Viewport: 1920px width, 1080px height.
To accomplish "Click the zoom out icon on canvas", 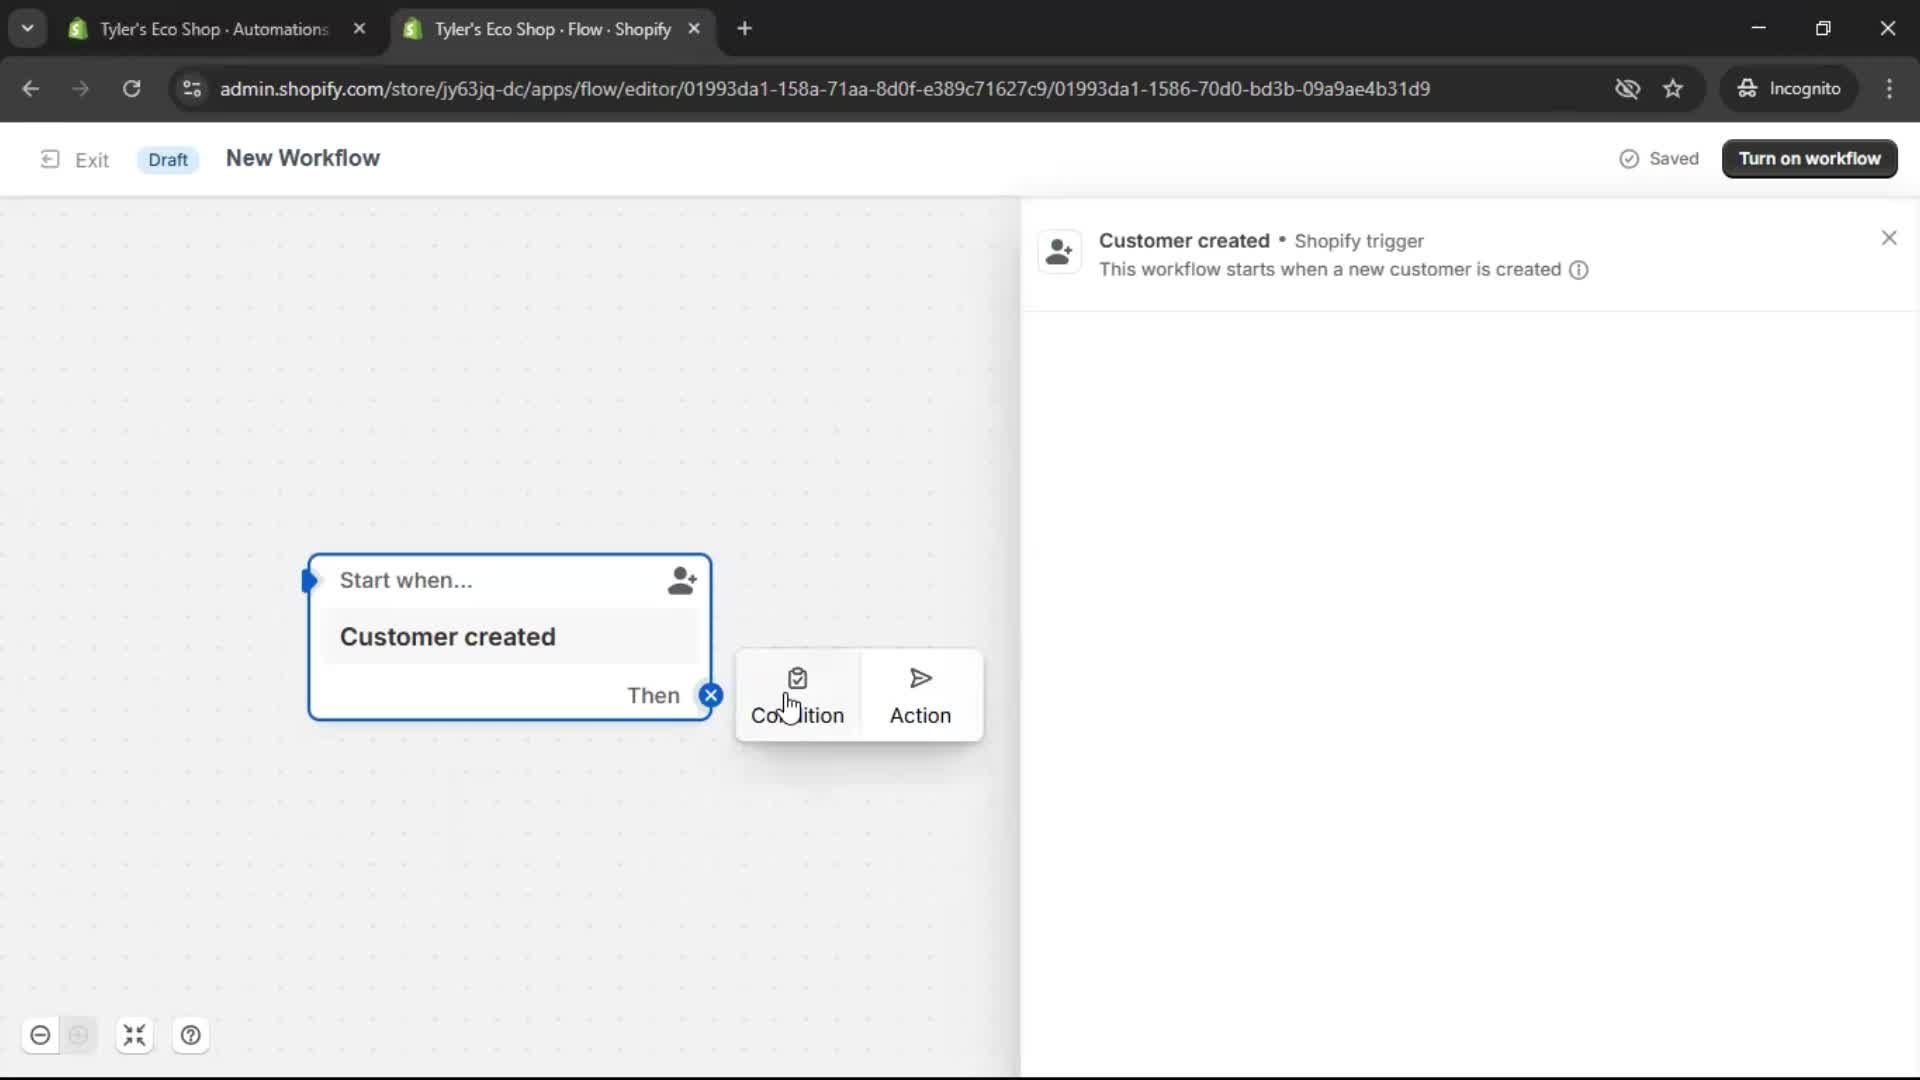I will point(40,1035).
